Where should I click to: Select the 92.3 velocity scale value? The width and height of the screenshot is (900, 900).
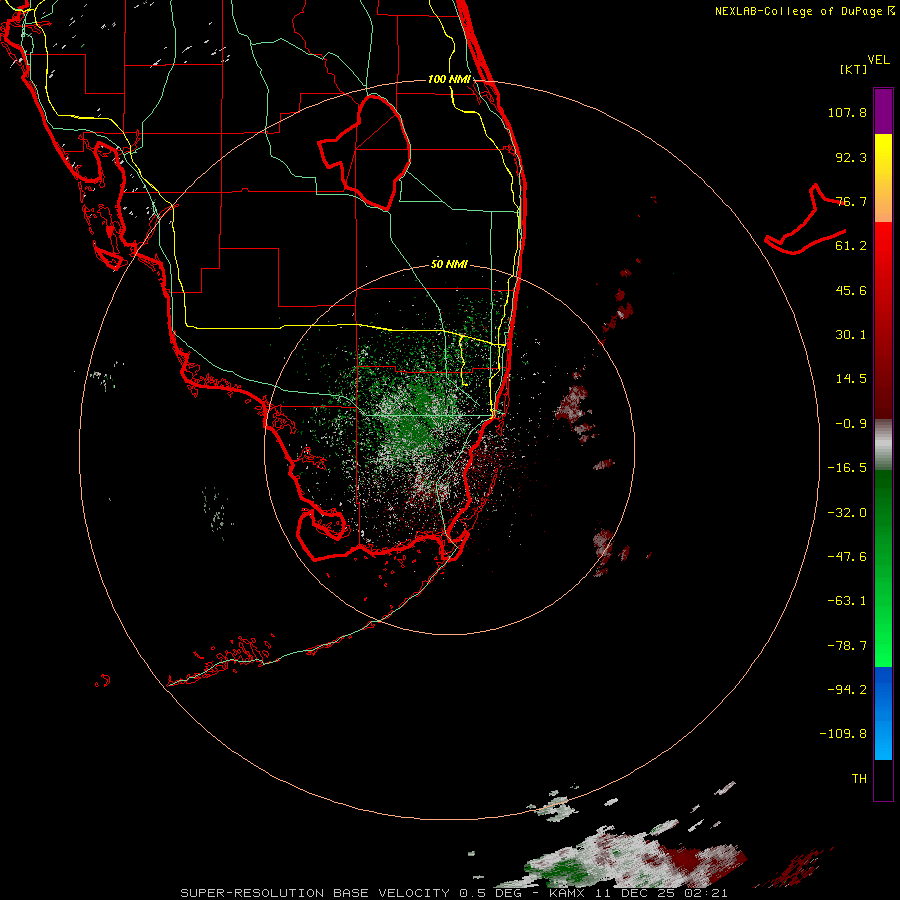(851, 157)
